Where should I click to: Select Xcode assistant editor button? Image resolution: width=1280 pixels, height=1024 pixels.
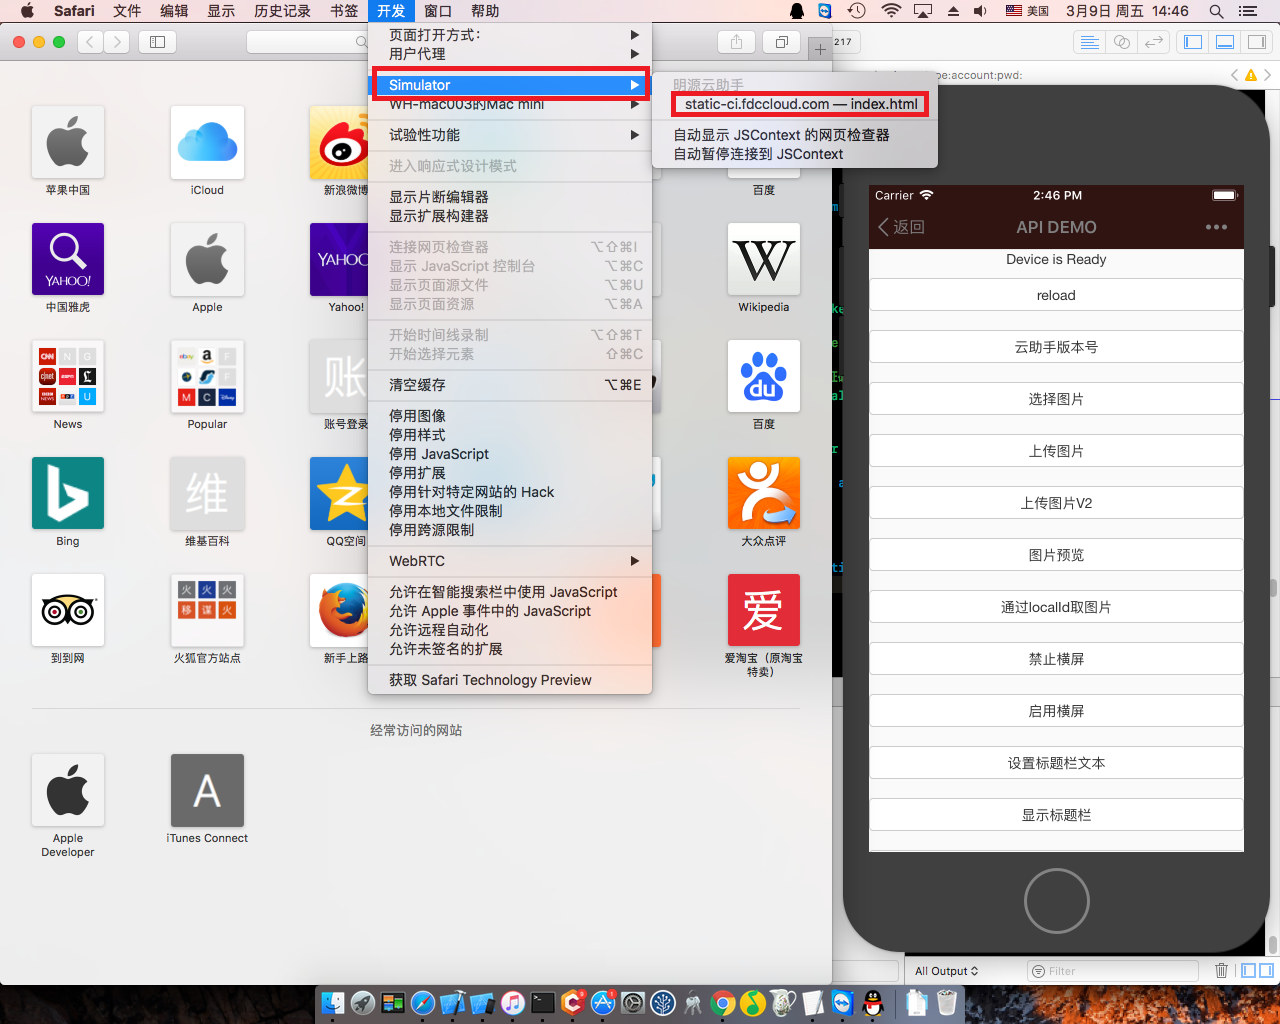click(1122, 42)
